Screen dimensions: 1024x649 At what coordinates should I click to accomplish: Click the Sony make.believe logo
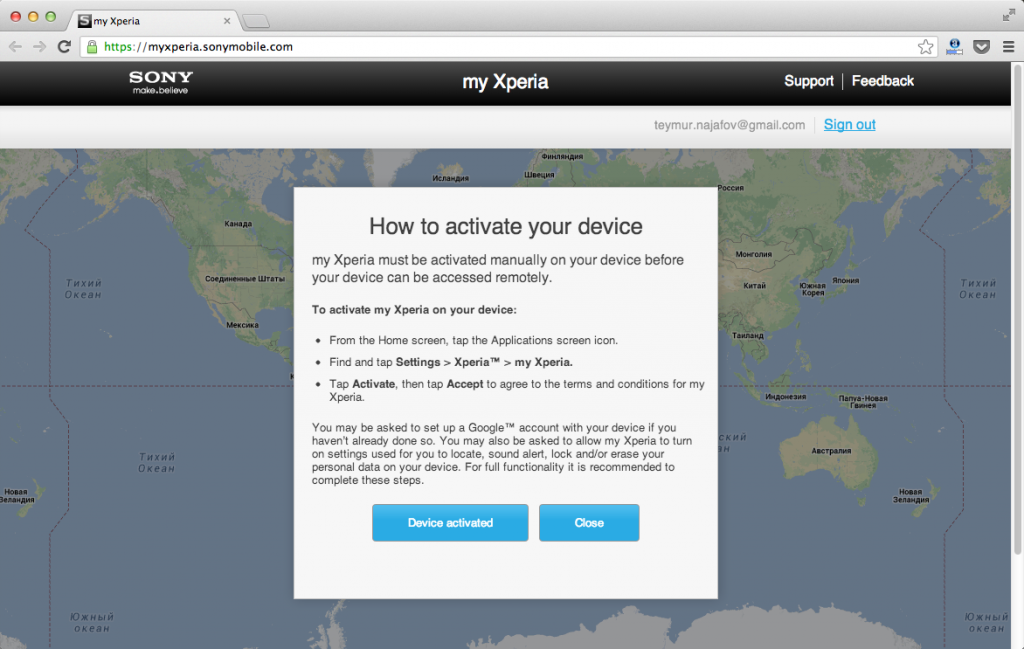[161, 82]
